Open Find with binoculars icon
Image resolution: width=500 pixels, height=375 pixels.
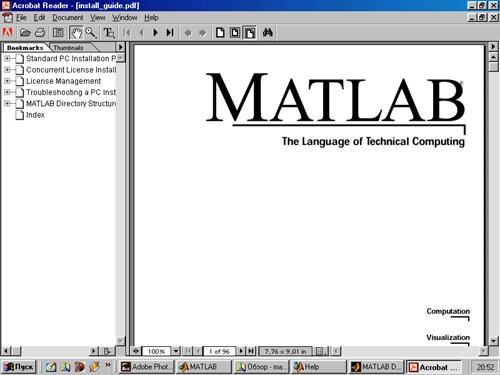coord(268,33)
